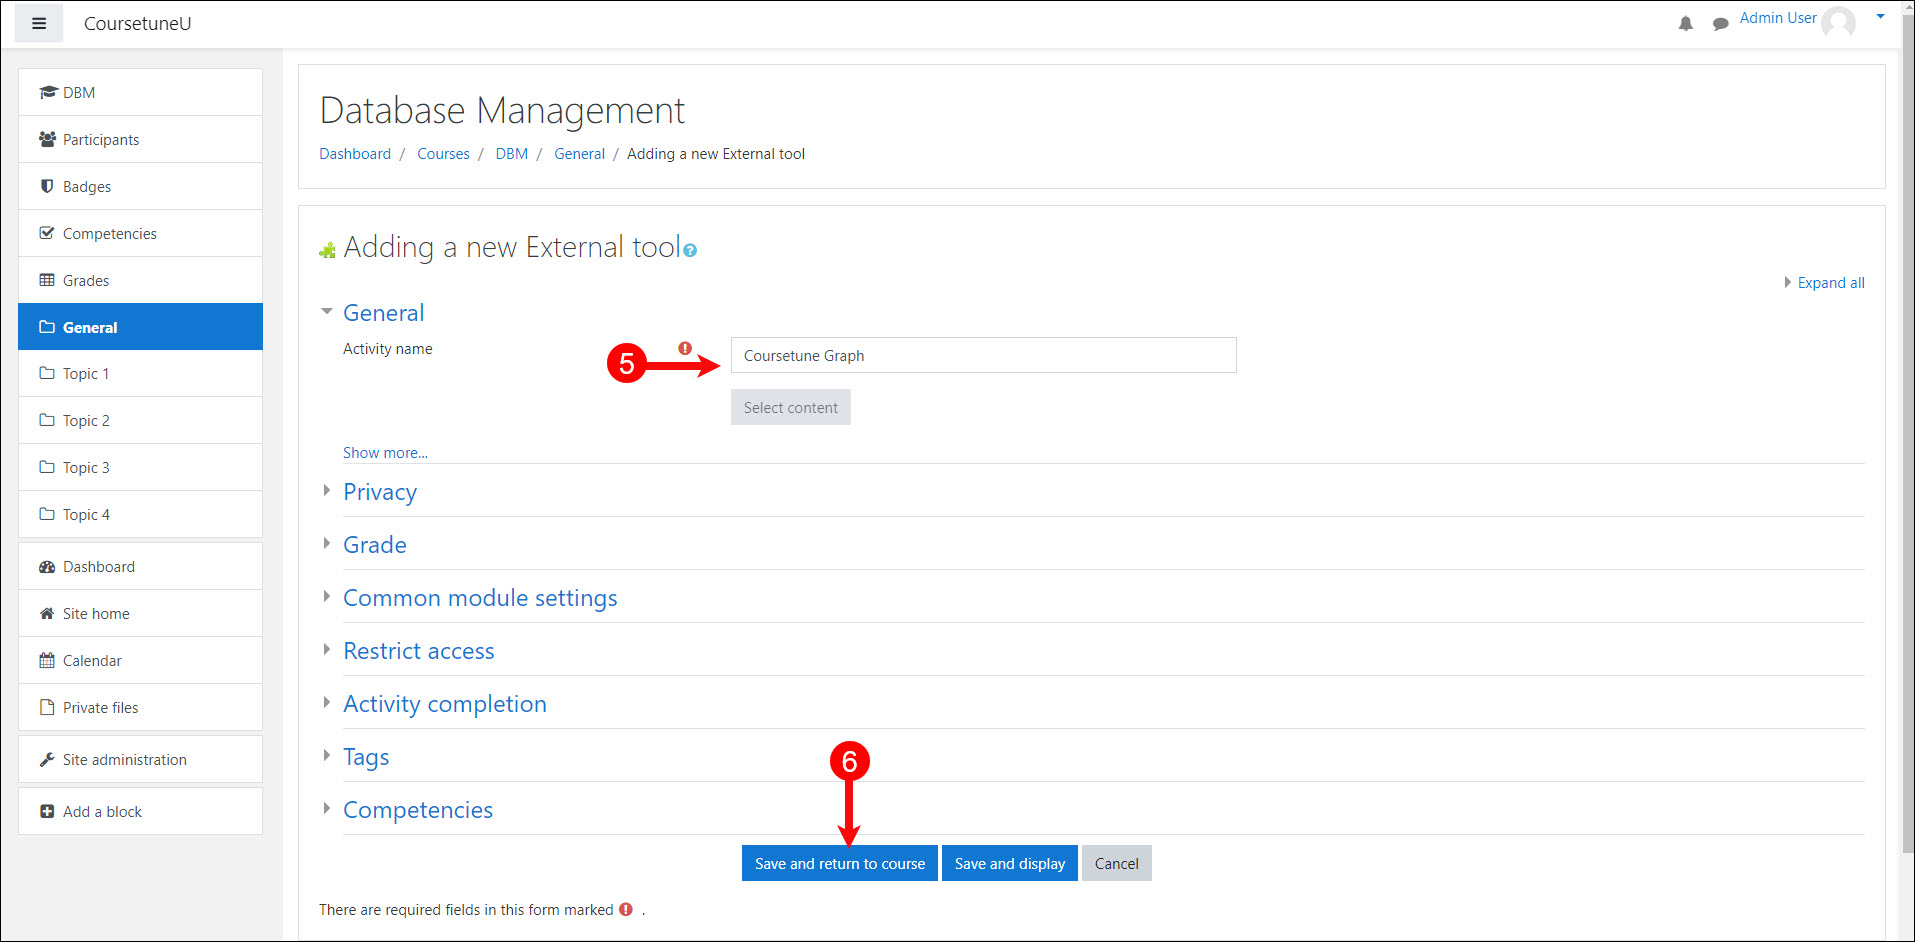Click the hamburger menu icon
The height and width of the screenshot is (942, 1915).
point(39,23)
